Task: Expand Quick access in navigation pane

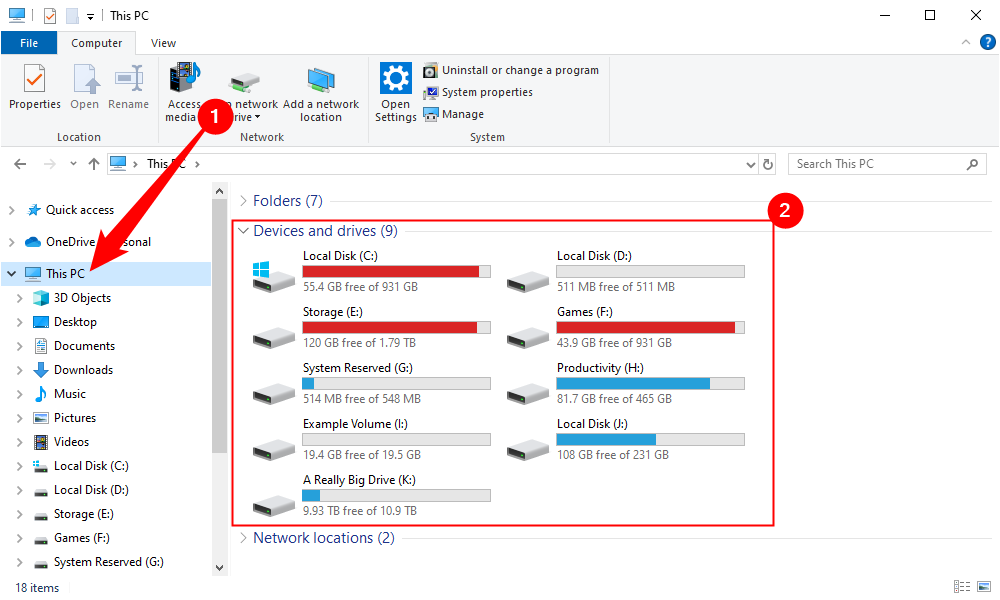Action: tap(11, 210)
